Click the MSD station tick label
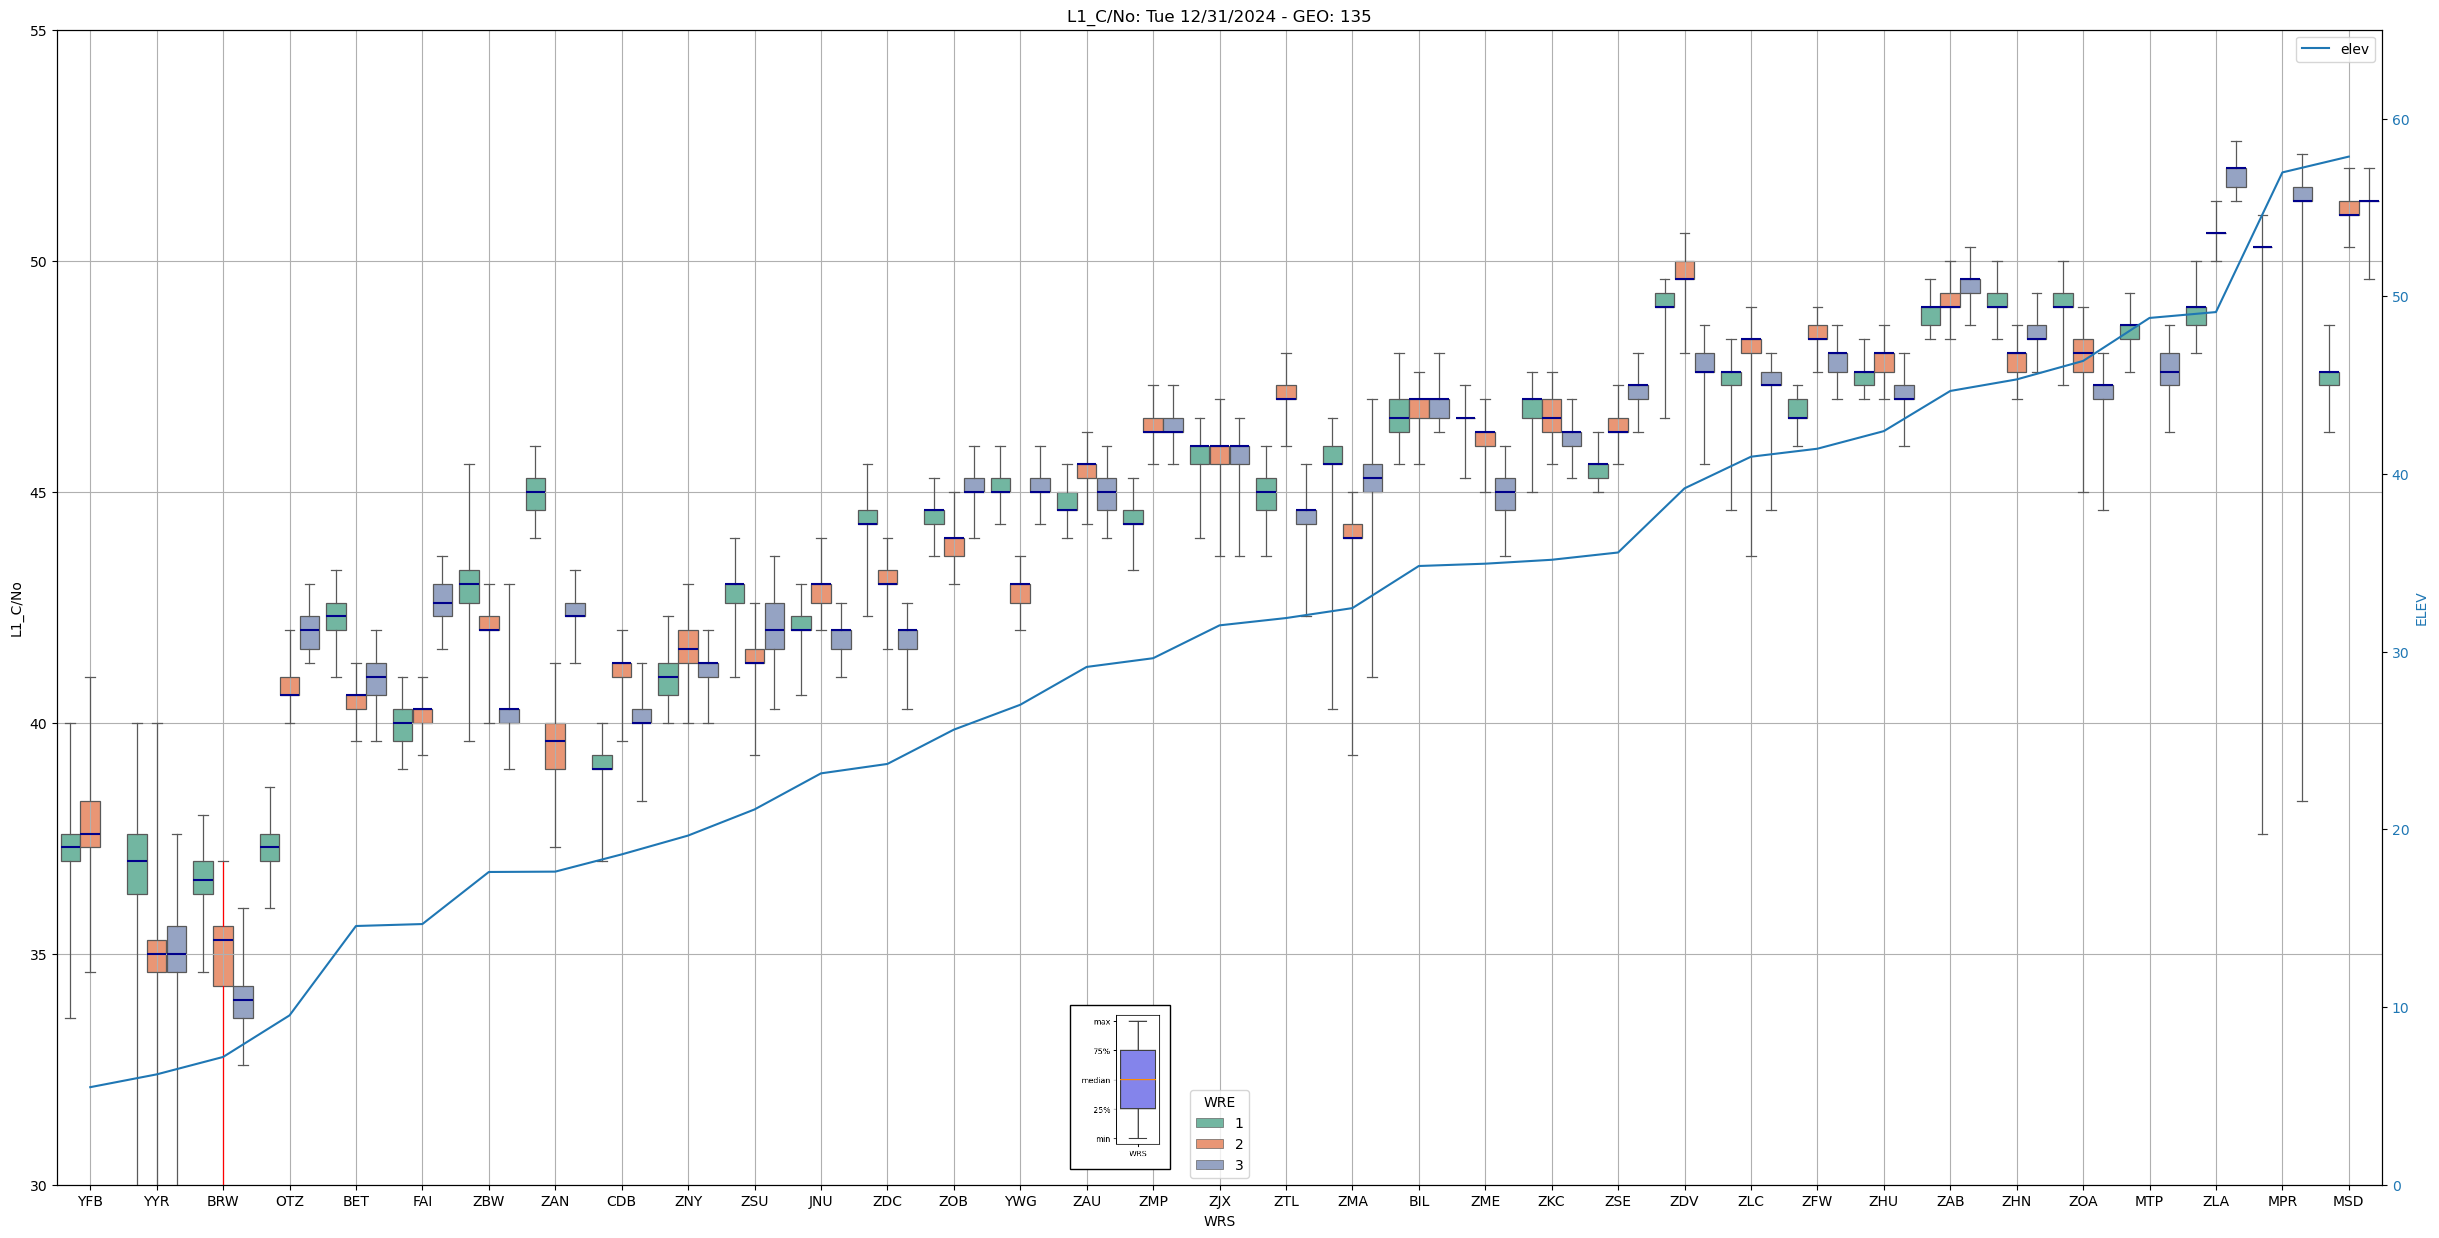 tap(2348, 1201)
